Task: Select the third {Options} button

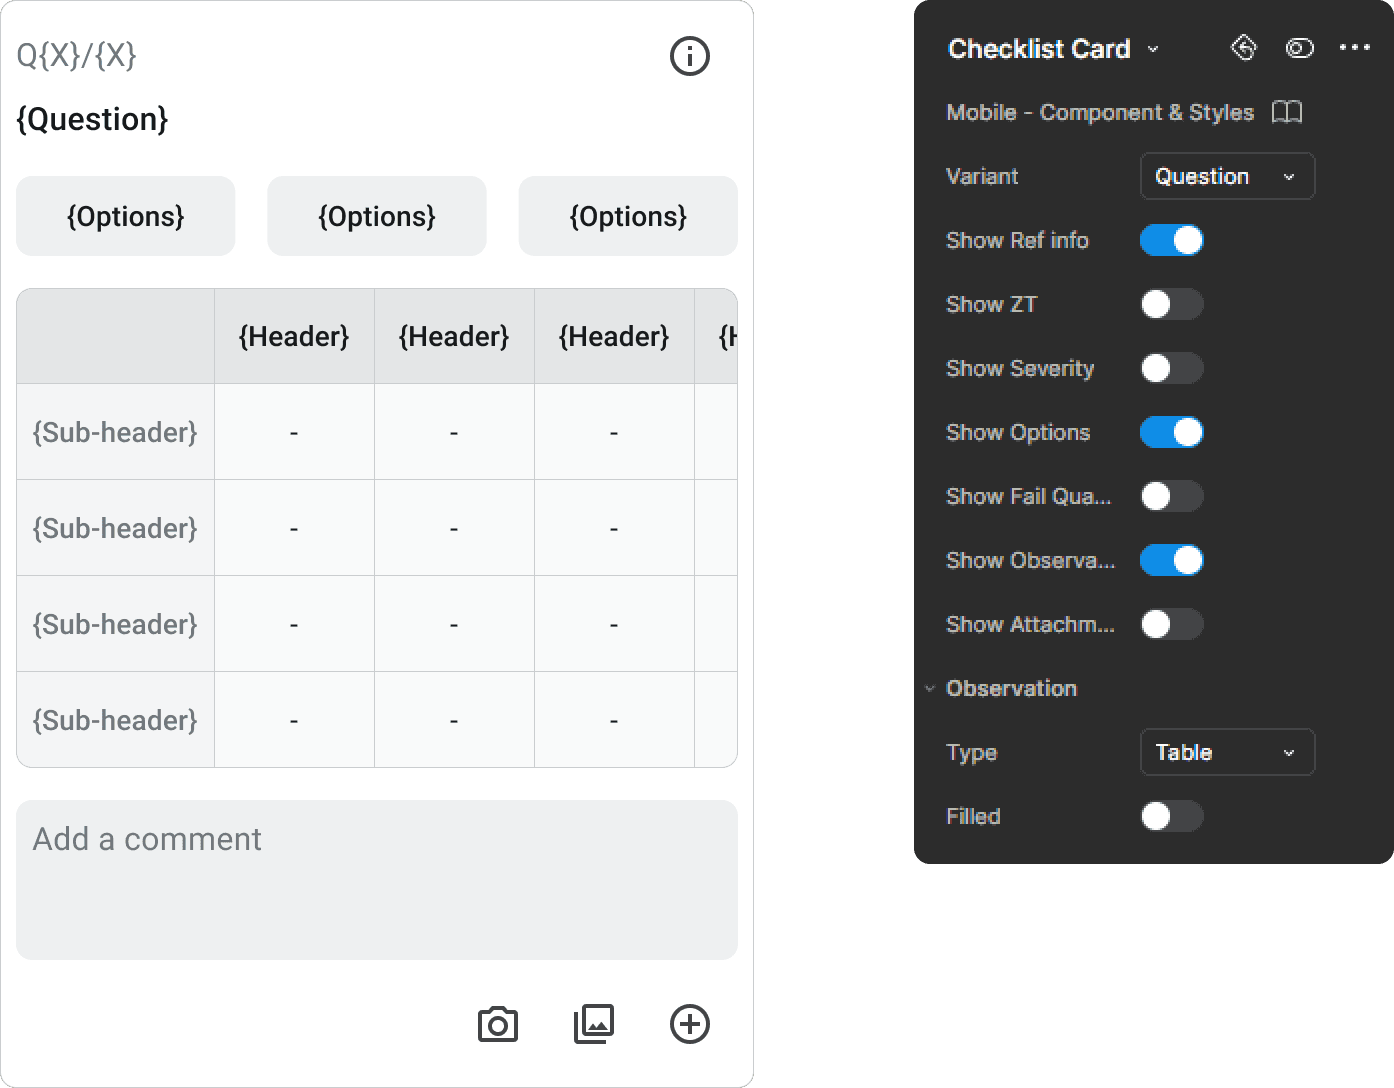Action: [628, 216]
